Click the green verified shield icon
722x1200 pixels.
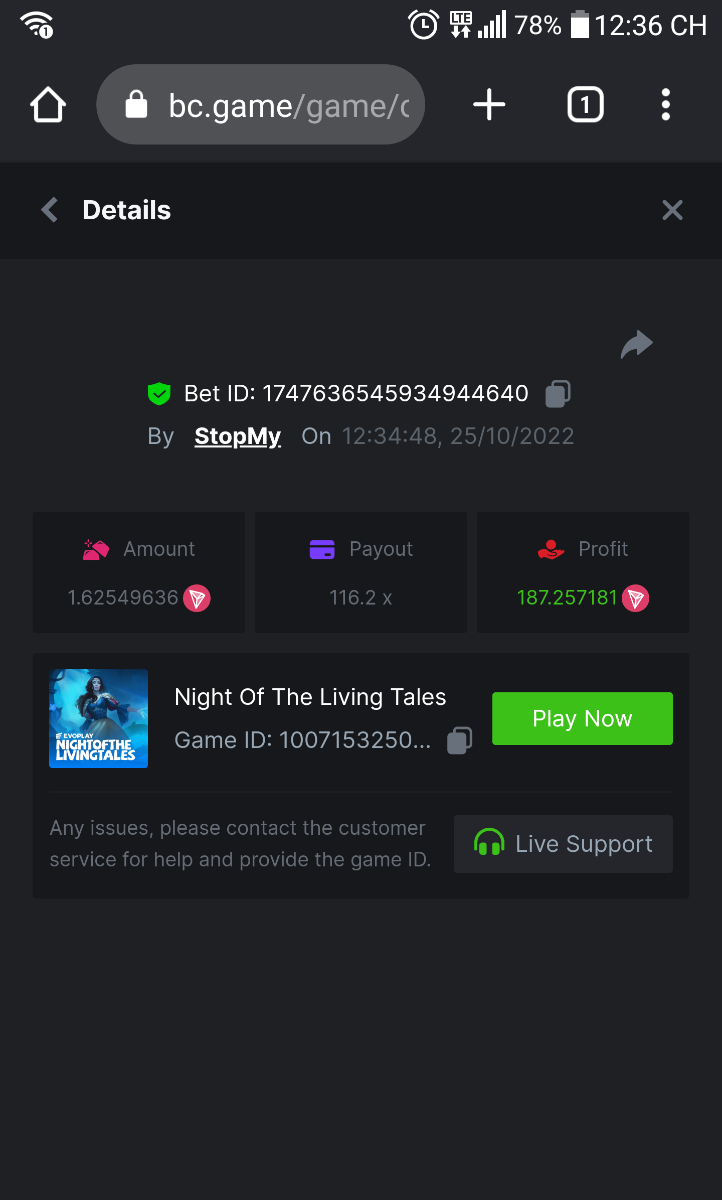159,394
